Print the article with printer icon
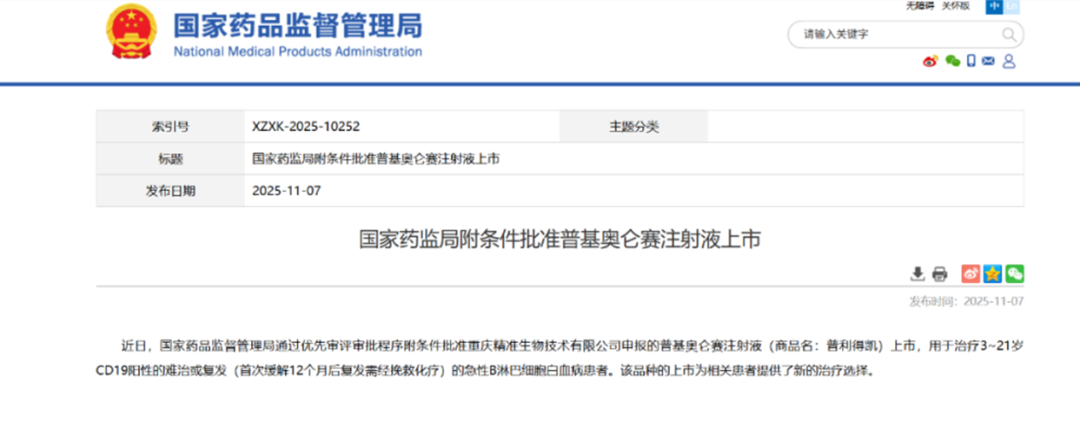1080x422 pixels. click(939, 274)
